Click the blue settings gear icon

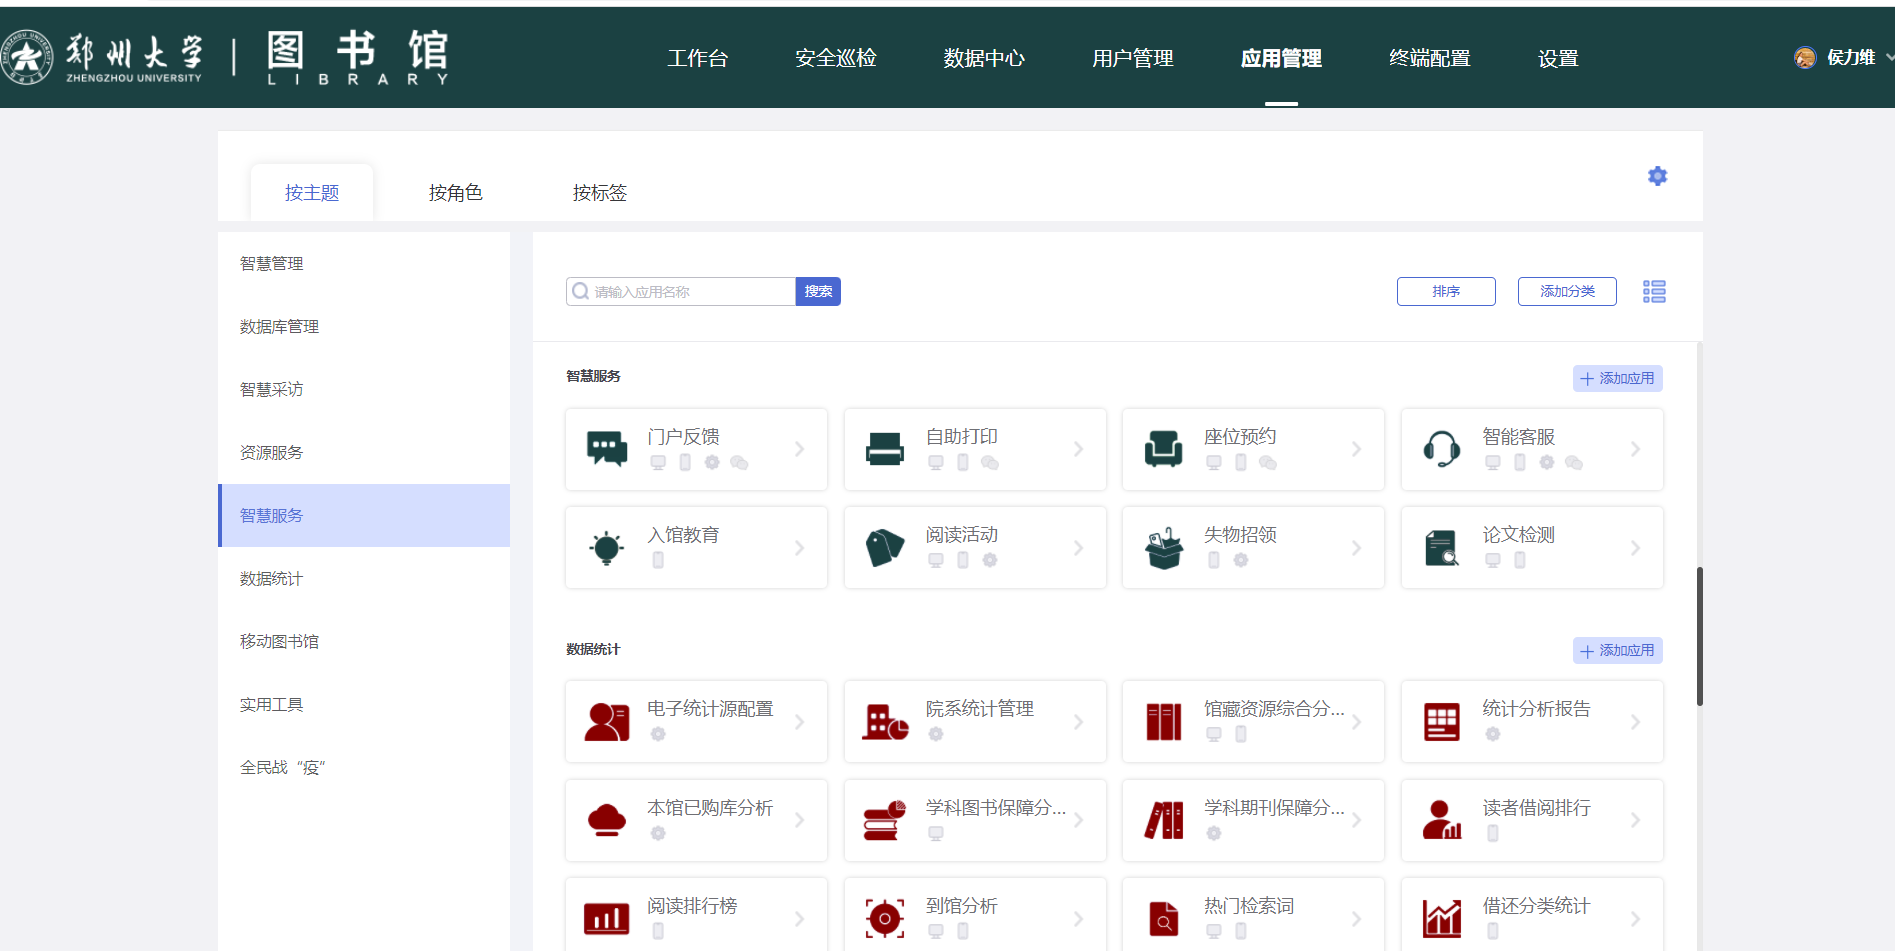pyautogui.click(x=1657, y=176)
